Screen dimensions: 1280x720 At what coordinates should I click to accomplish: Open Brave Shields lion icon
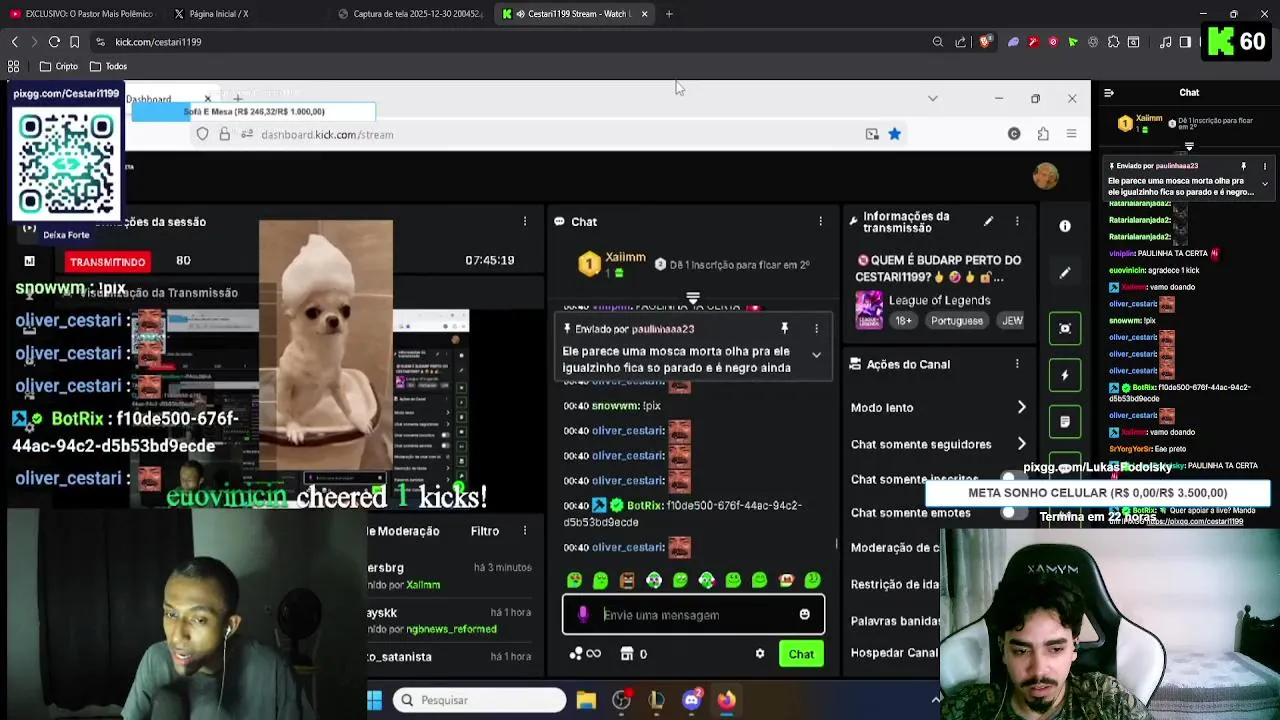coord(985,42)
